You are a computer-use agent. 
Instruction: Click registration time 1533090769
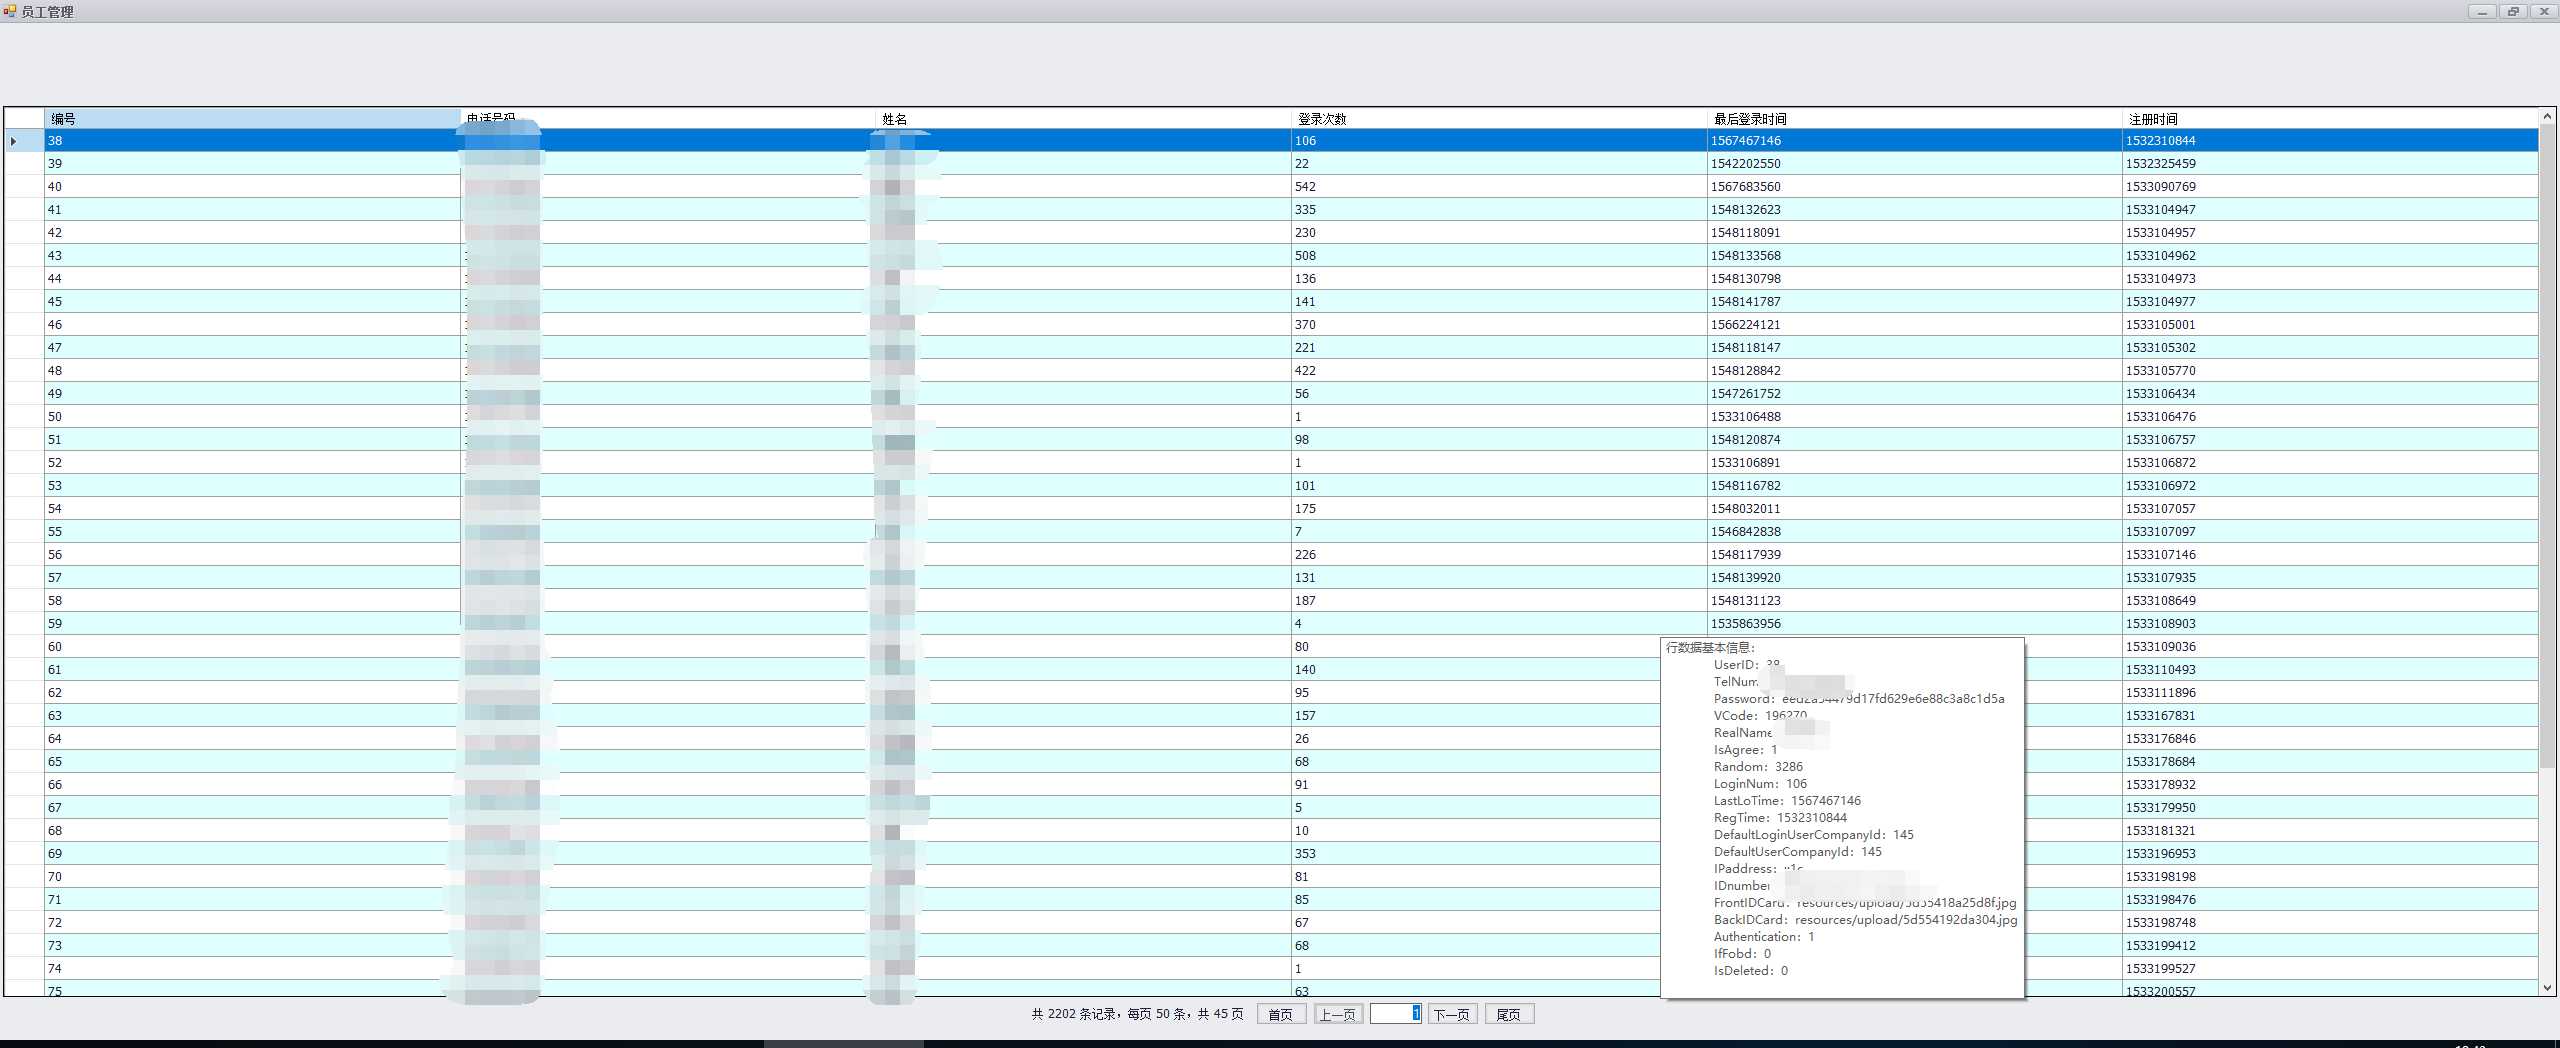[x=2330, y=186]
